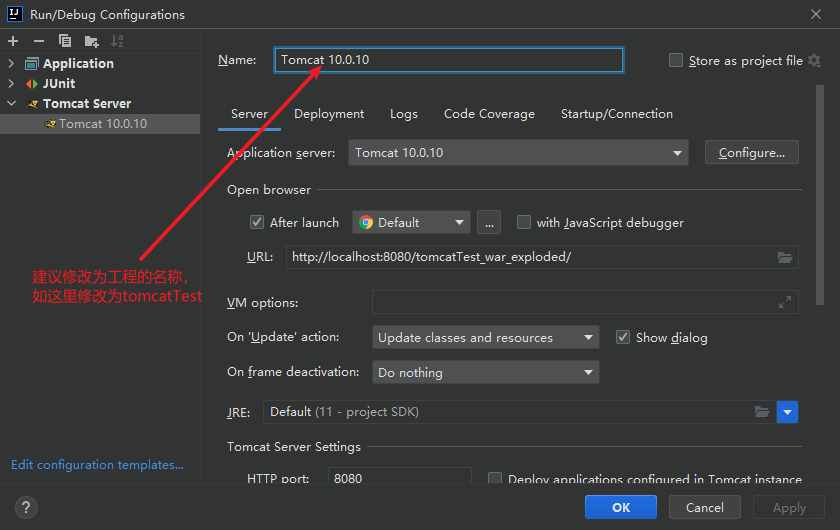Screen dimensions: 840x530
Task: Click the gear icon beside Store as project file
Action: coord(815,61)
